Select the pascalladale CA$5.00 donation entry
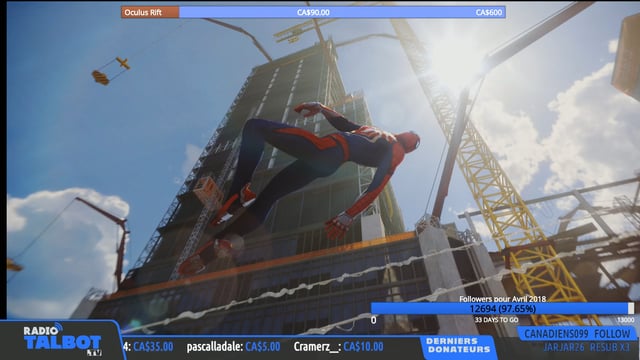Viewport: 640px width, 360px height. (233, 347)
